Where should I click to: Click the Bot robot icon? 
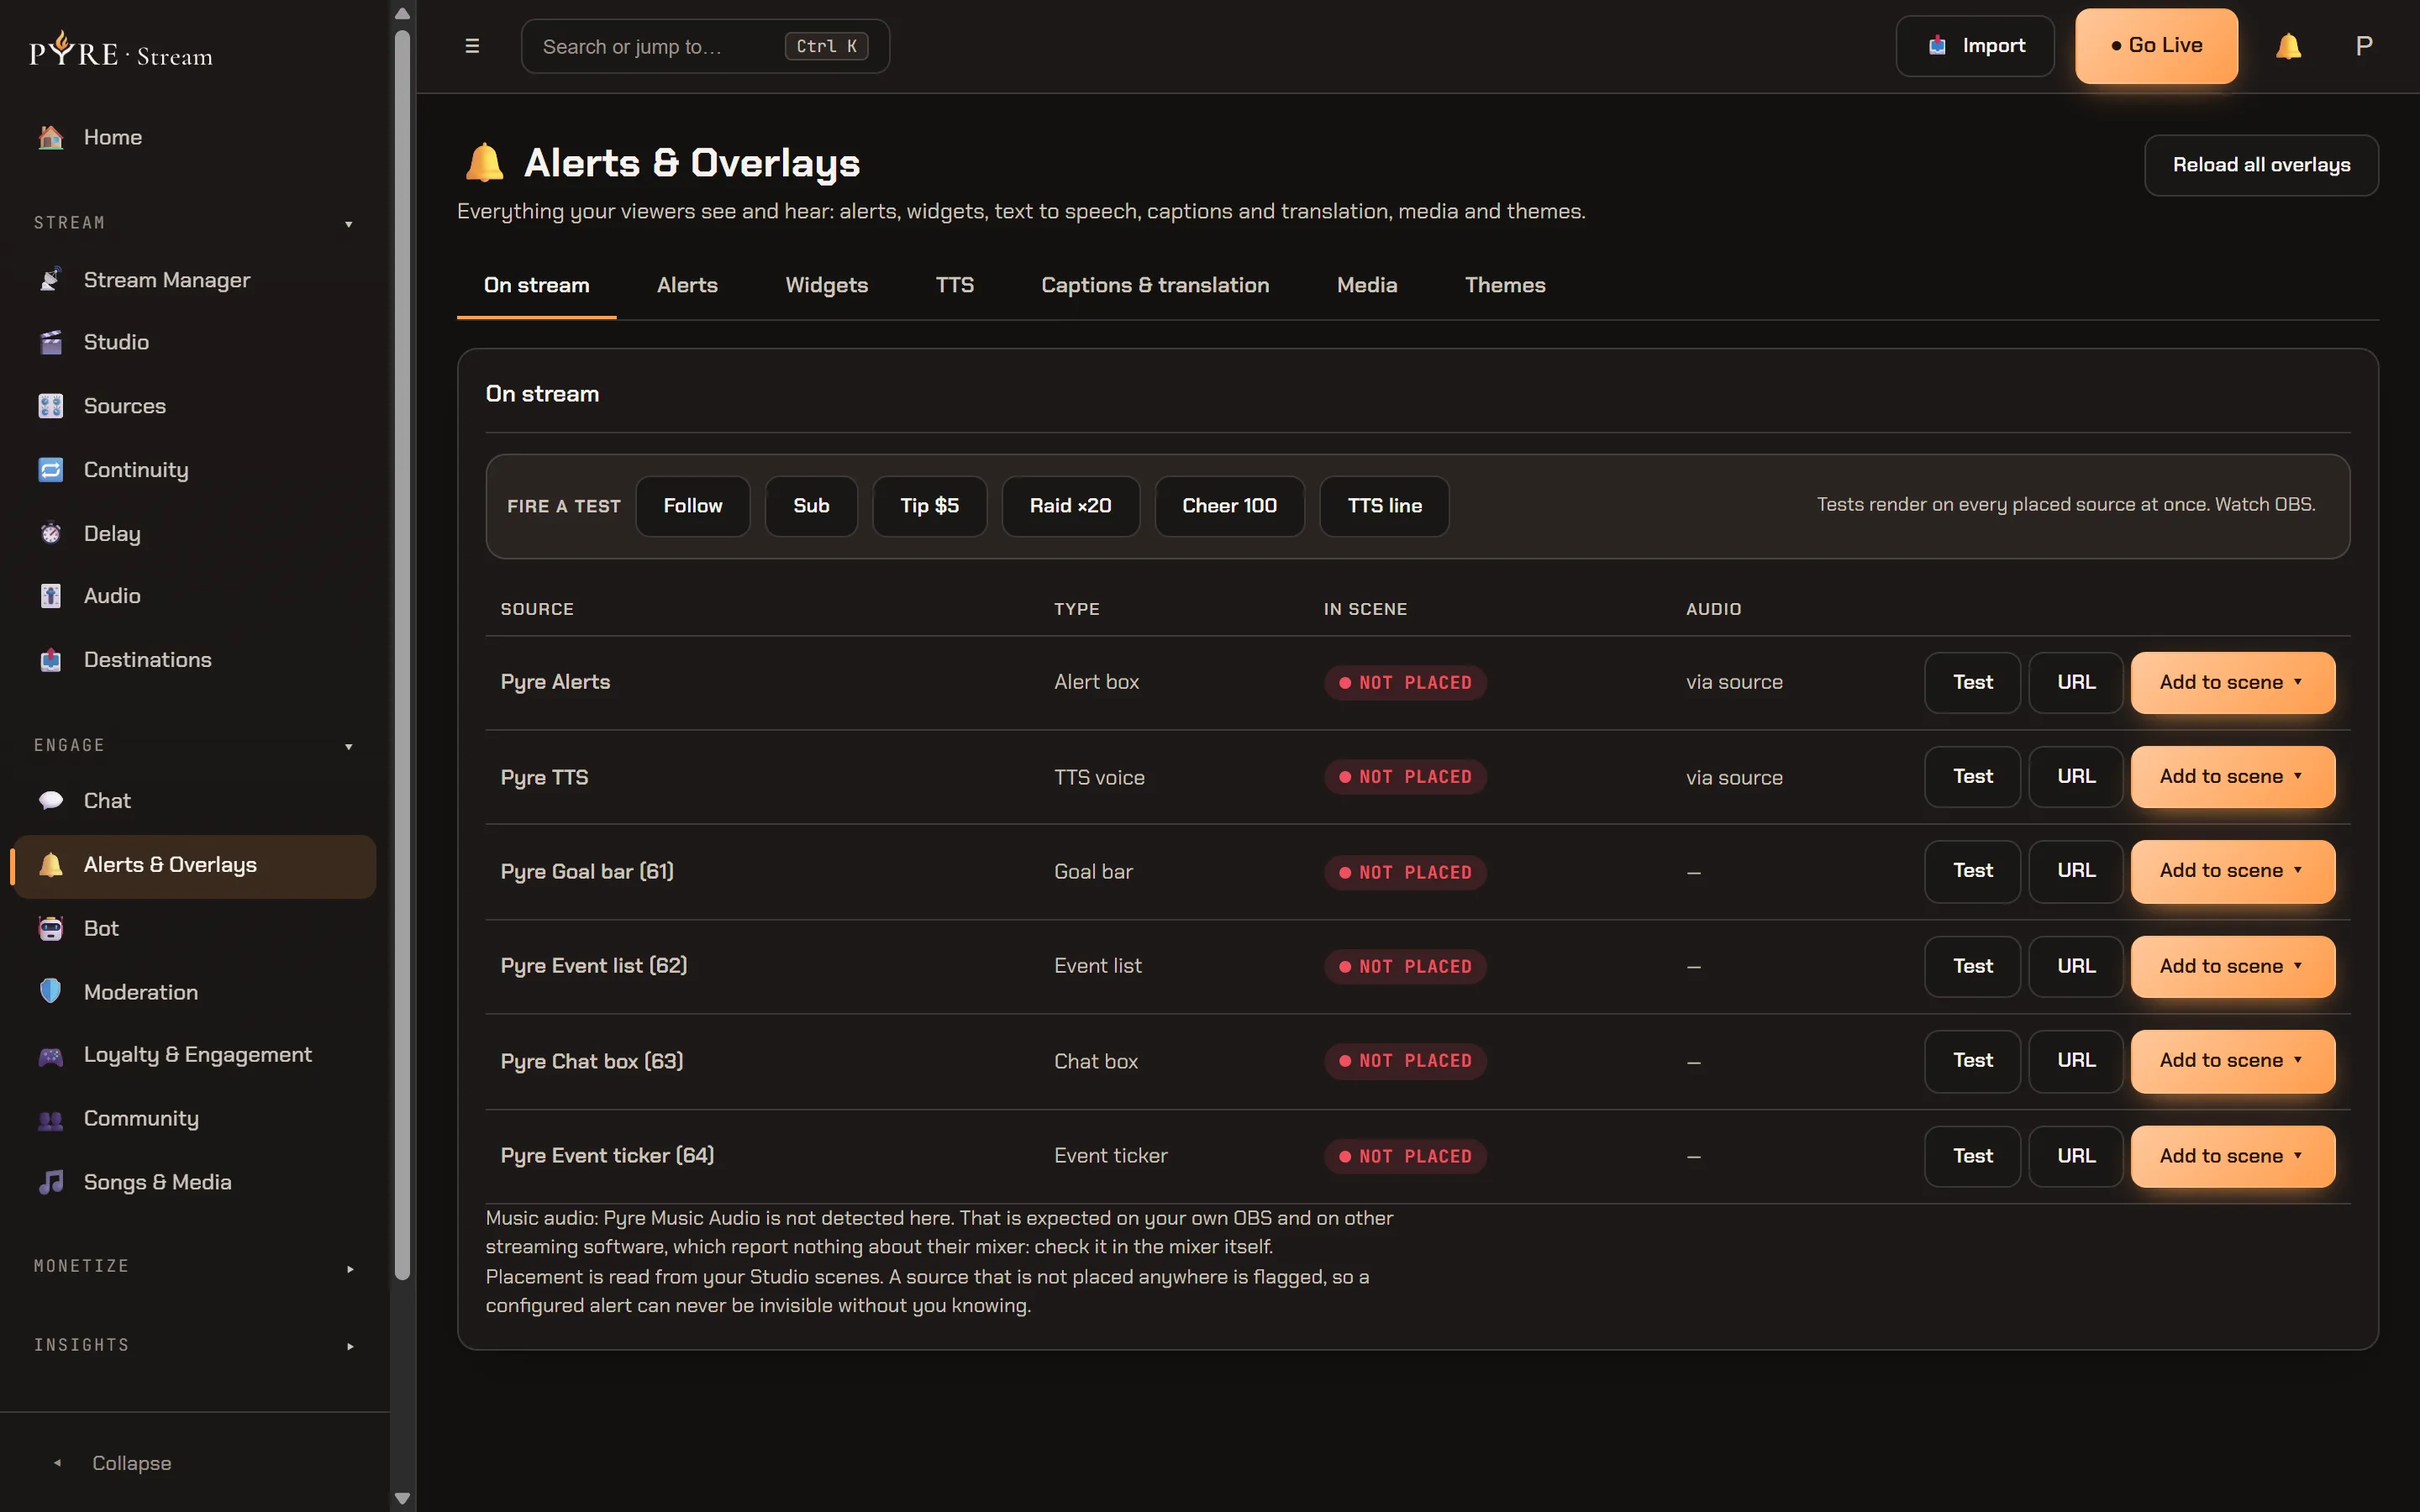[51, 928]
